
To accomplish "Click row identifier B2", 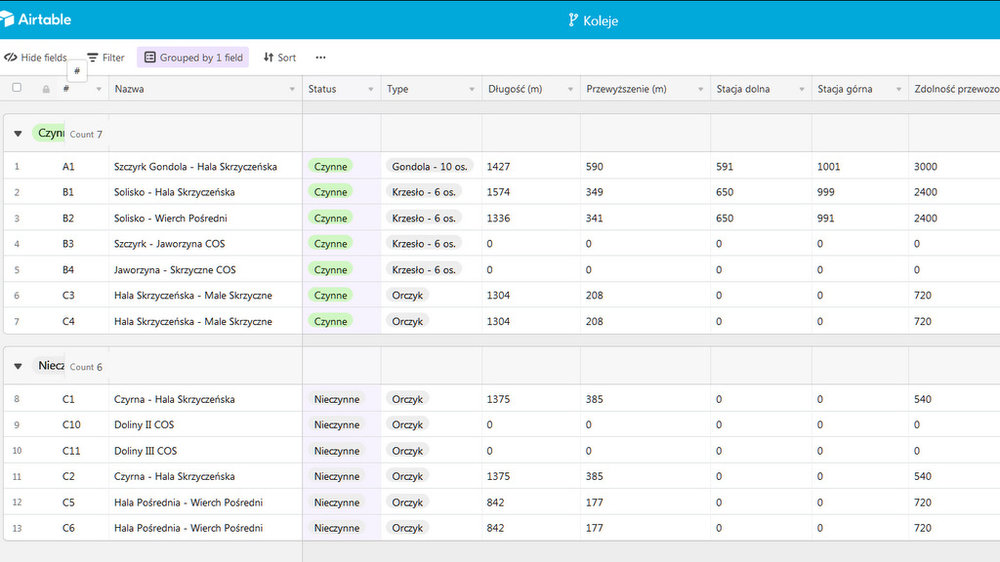I will click(x=68, y=218).
